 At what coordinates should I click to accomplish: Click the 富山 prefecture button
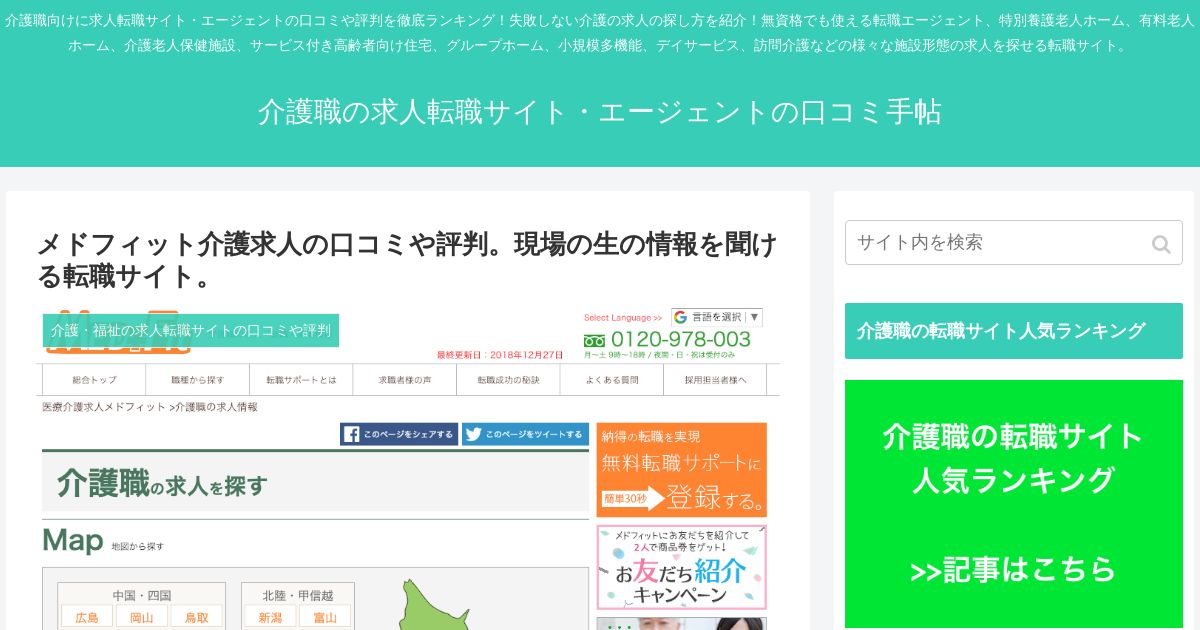tap(324, 617)
